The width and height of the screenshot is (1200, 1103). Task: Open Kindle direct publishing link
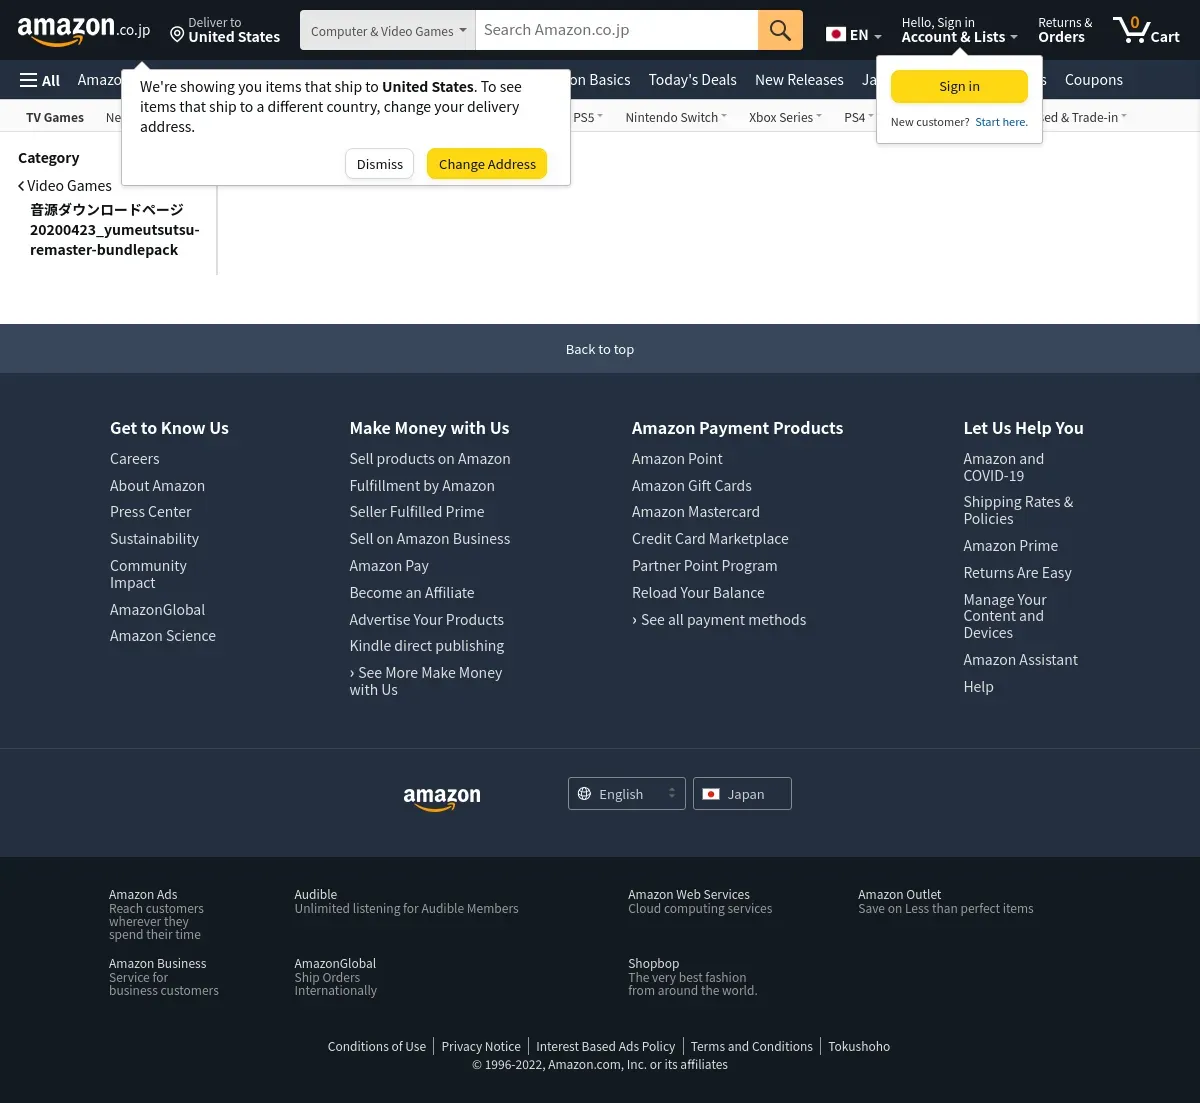(427, 646)
